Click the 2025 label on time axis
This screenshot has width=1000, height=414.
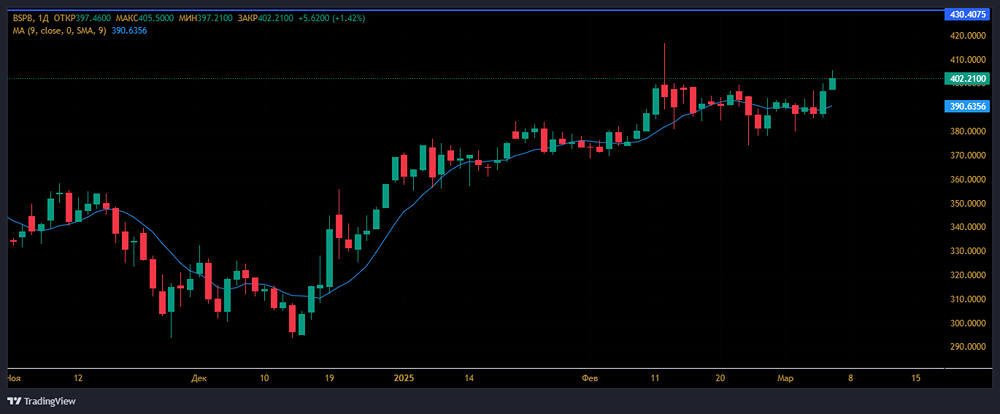click(x=404, y=378)
